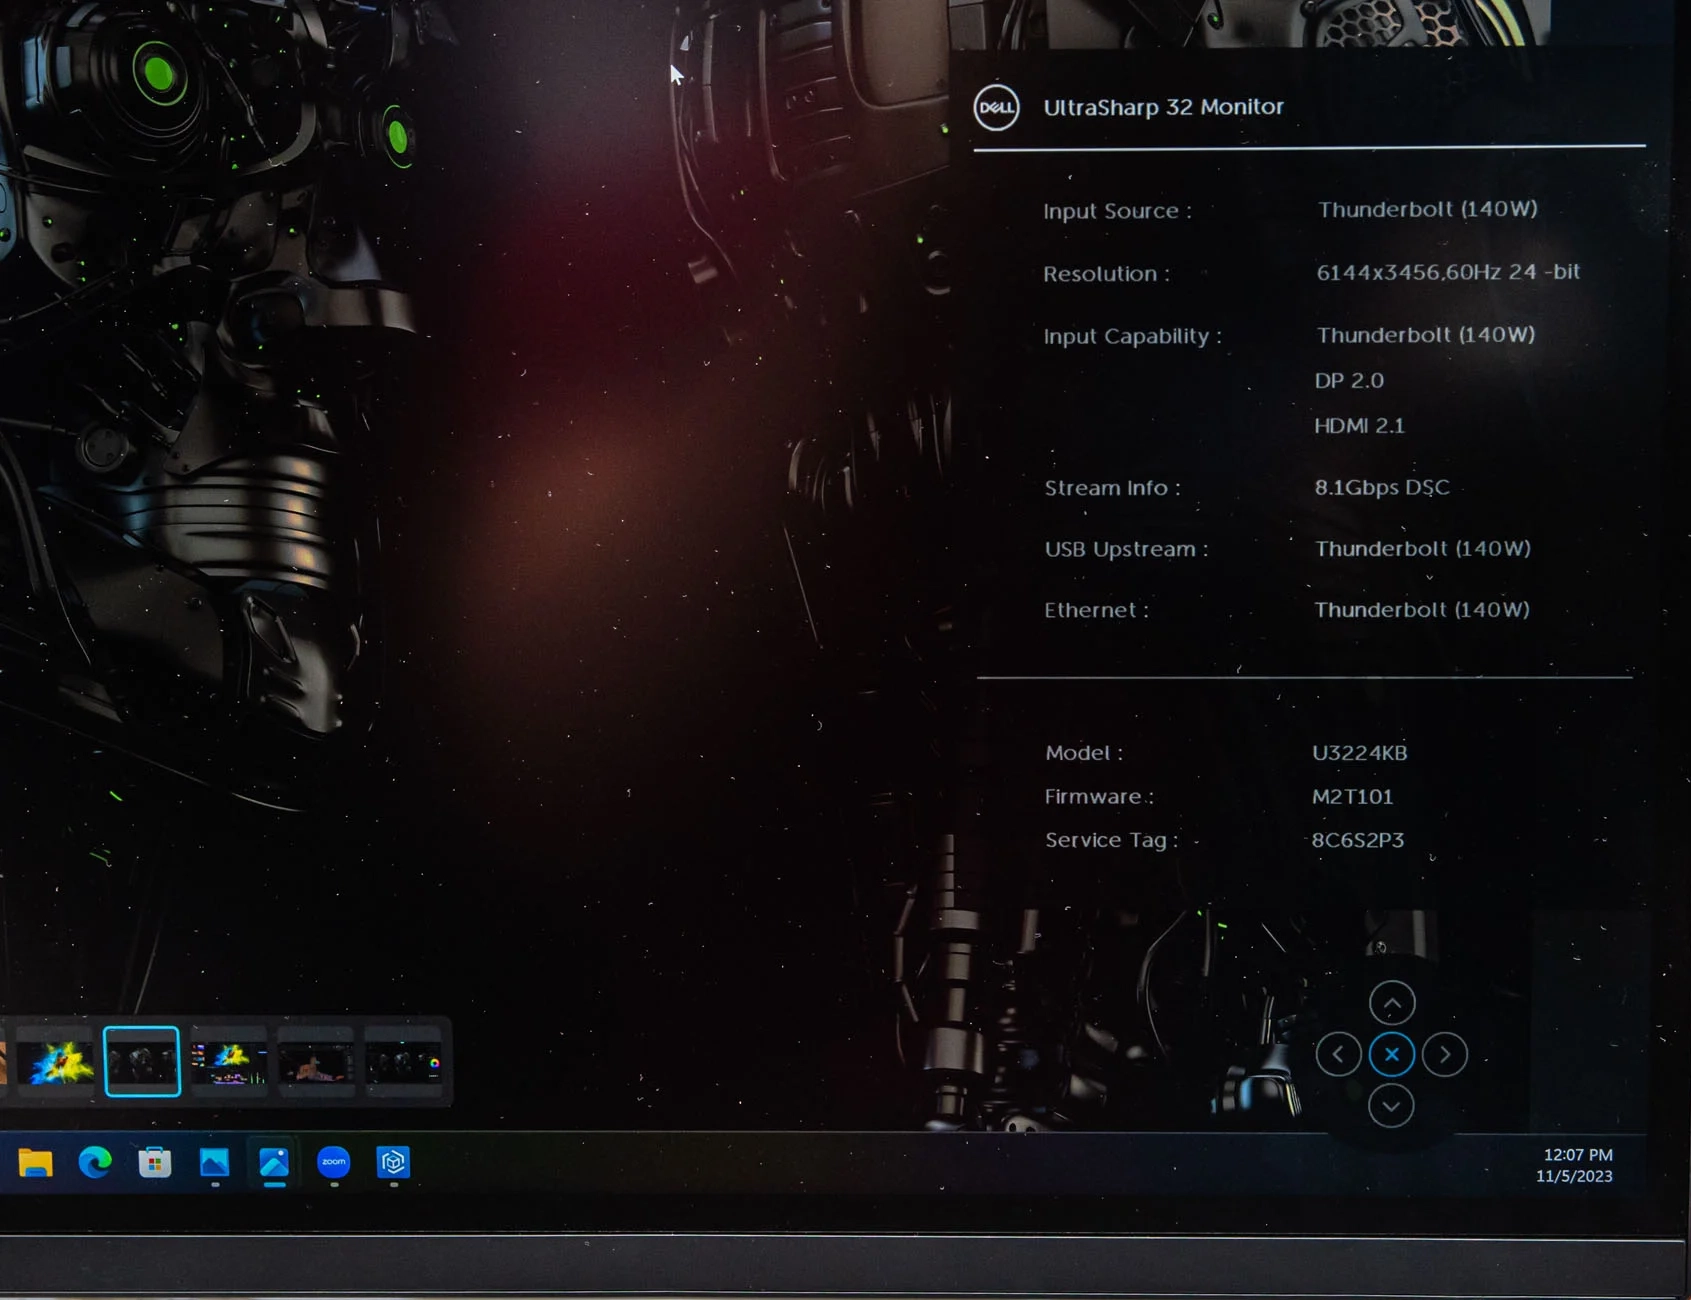Select the colorful splash thumbnail
The image size is (1691, 1300).
tap(56, 1062)
